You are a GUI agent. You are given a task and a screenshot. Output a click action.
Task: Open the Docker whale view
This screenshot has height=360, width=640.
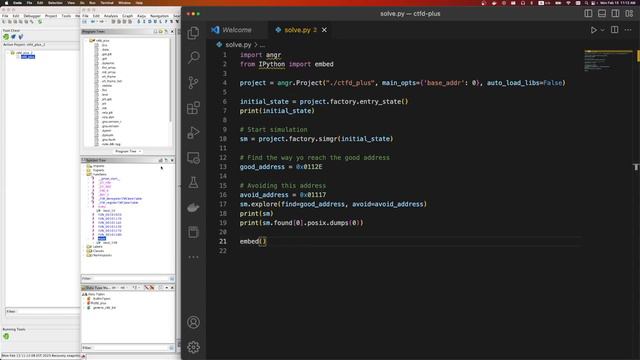coord(193,207)
